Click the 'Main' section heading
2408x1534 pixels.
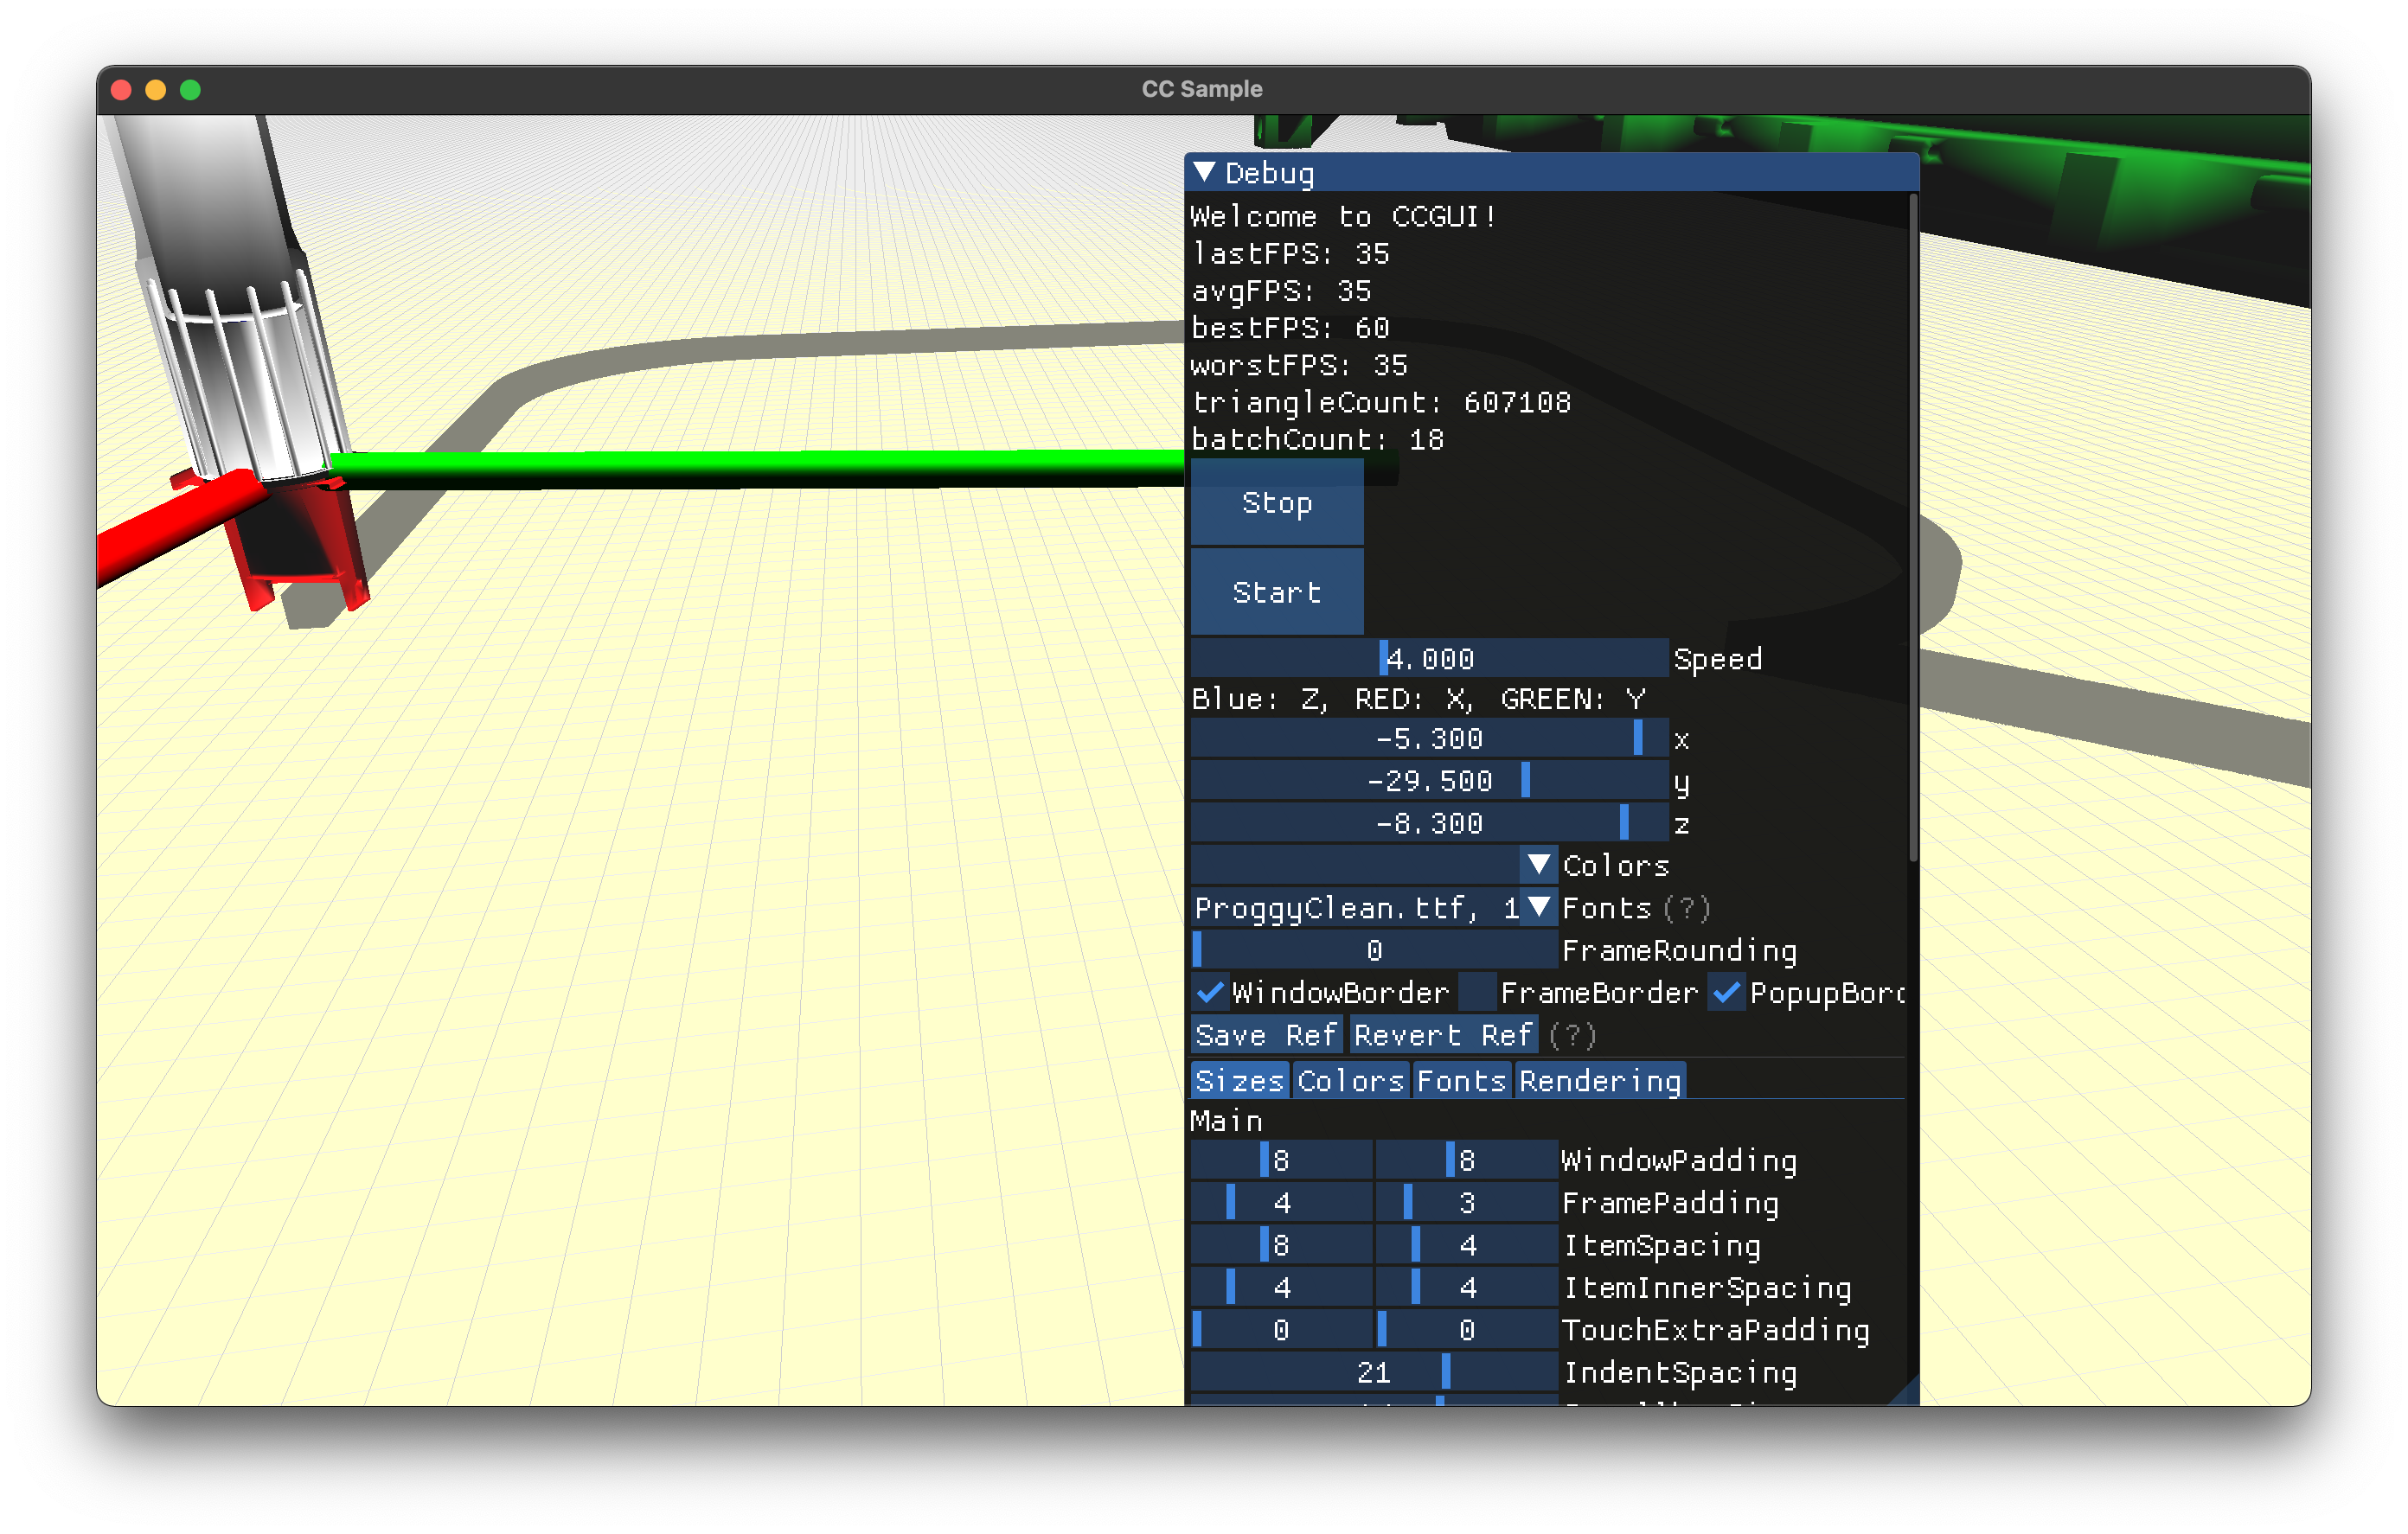coord(1226,1121)
